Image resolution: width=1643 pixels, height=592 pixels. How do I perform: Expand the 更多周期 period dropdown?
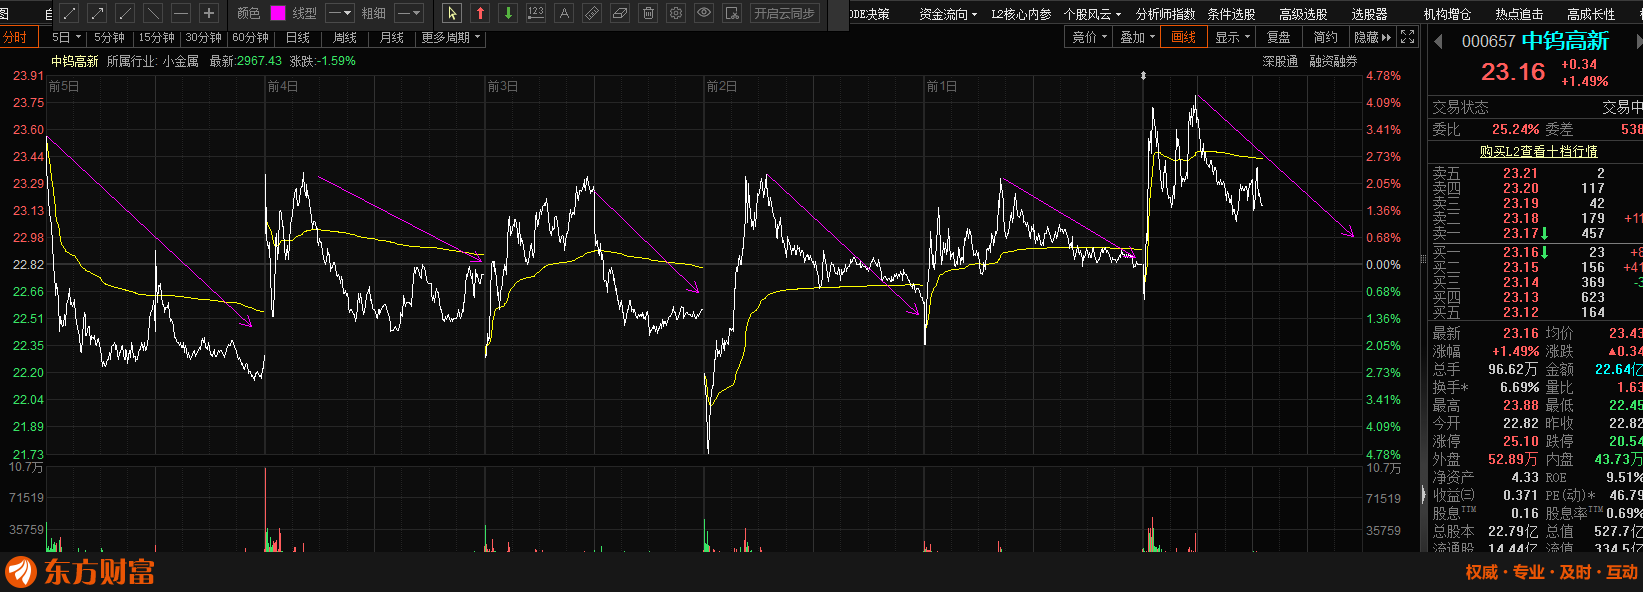click(x=451, y=37)
